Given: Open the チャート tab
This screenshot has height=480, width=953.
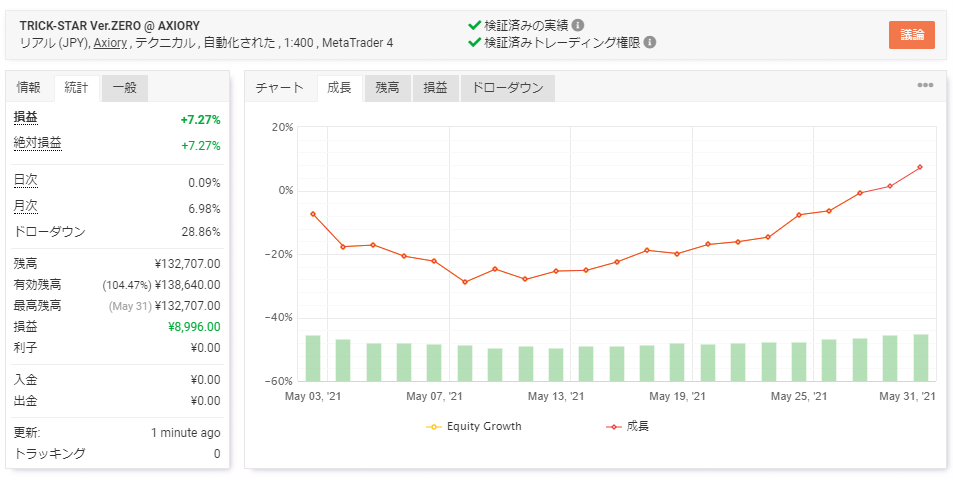Looking at the screenshot, I should coord(280,88).
